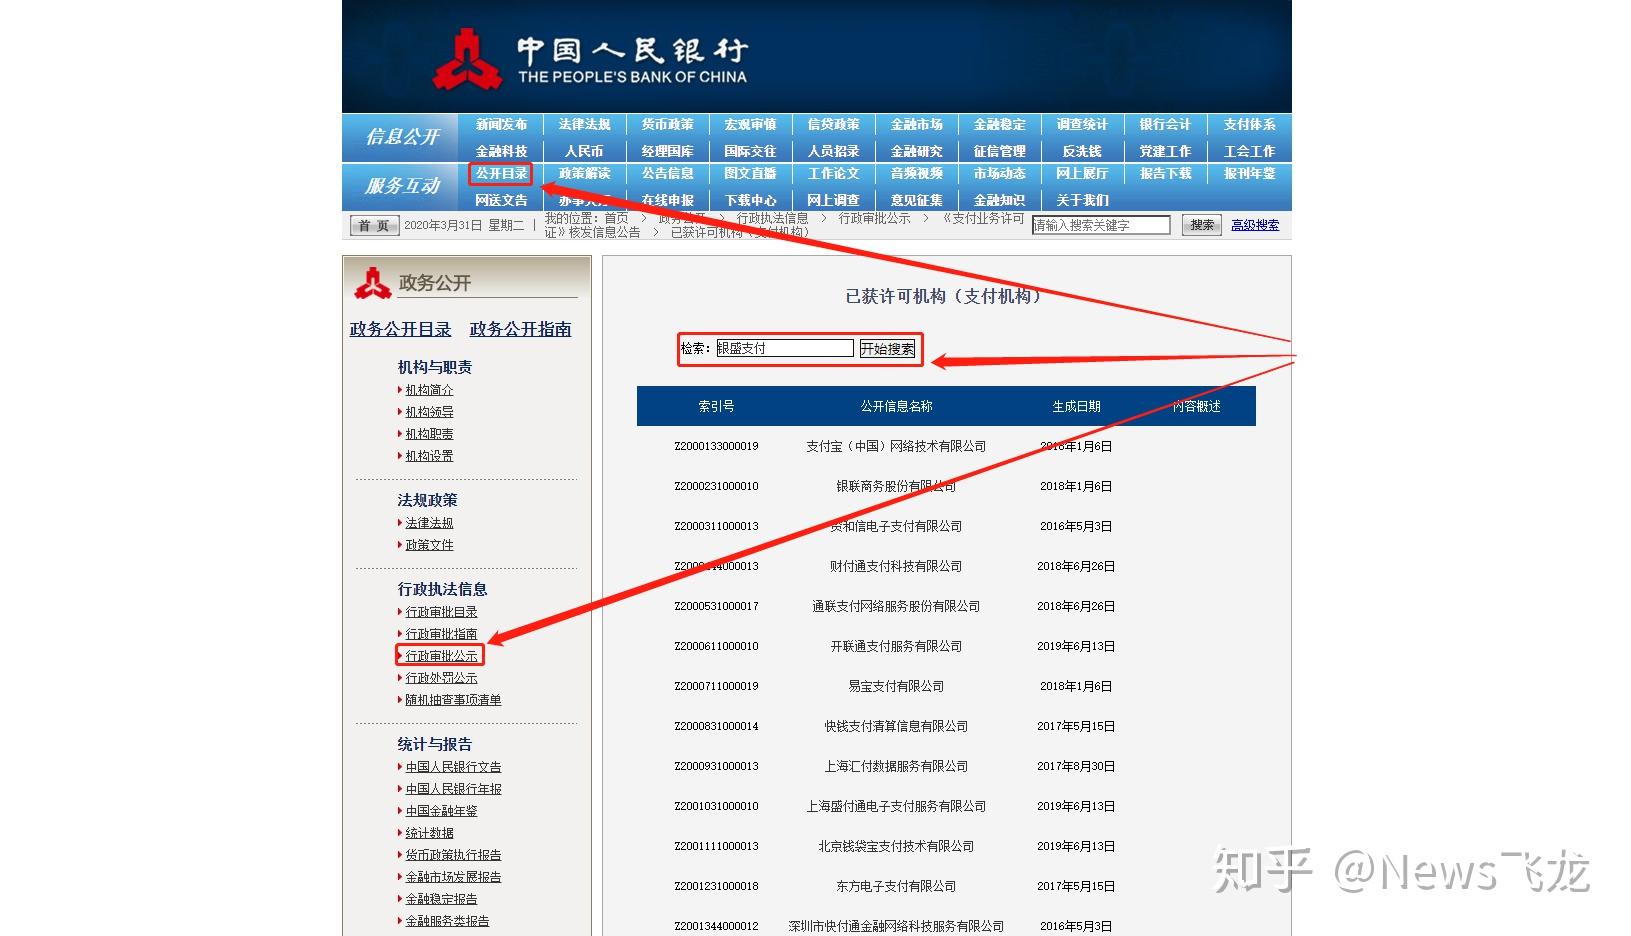This screenshot has width=1631, height=936.
Task: Go to the 人民币 section
Action: [x=584, y=151]
